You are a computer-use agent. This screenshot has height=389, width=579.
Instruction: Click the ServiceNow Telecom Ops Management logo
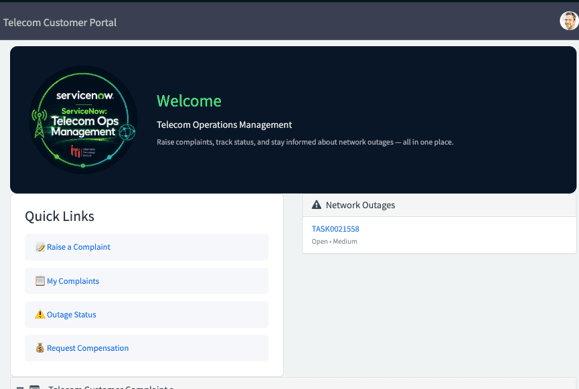pos(83,119)
